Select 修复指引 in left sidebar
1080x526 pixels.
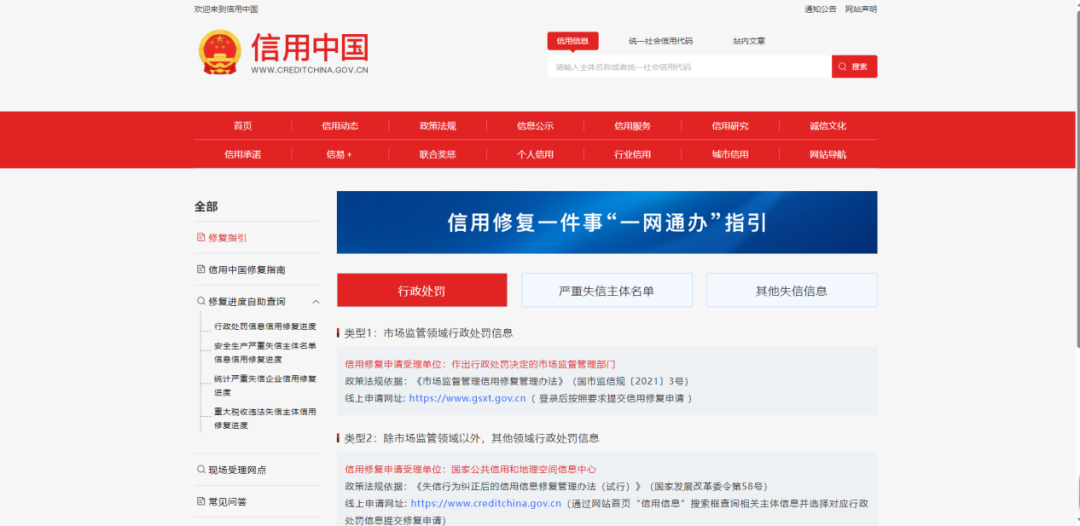227,238
